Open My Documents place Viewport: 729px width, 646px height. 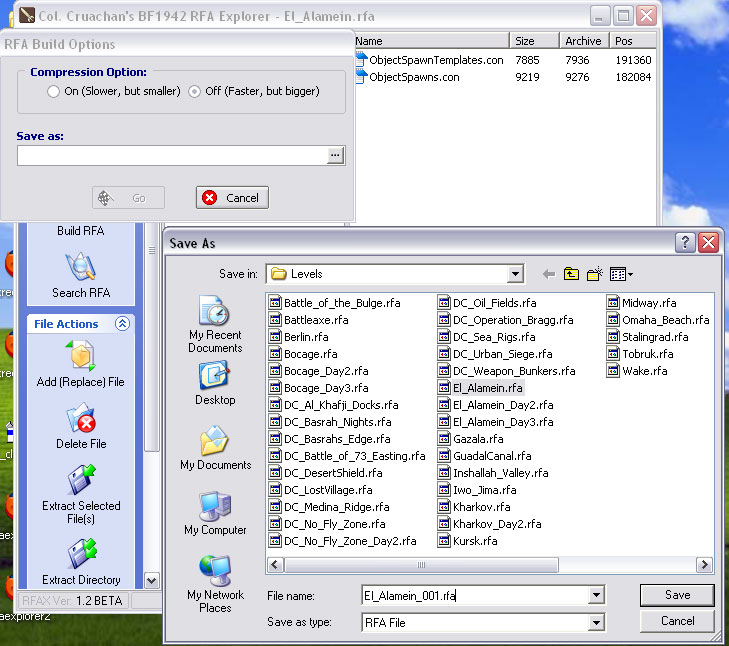click(216, 447)
